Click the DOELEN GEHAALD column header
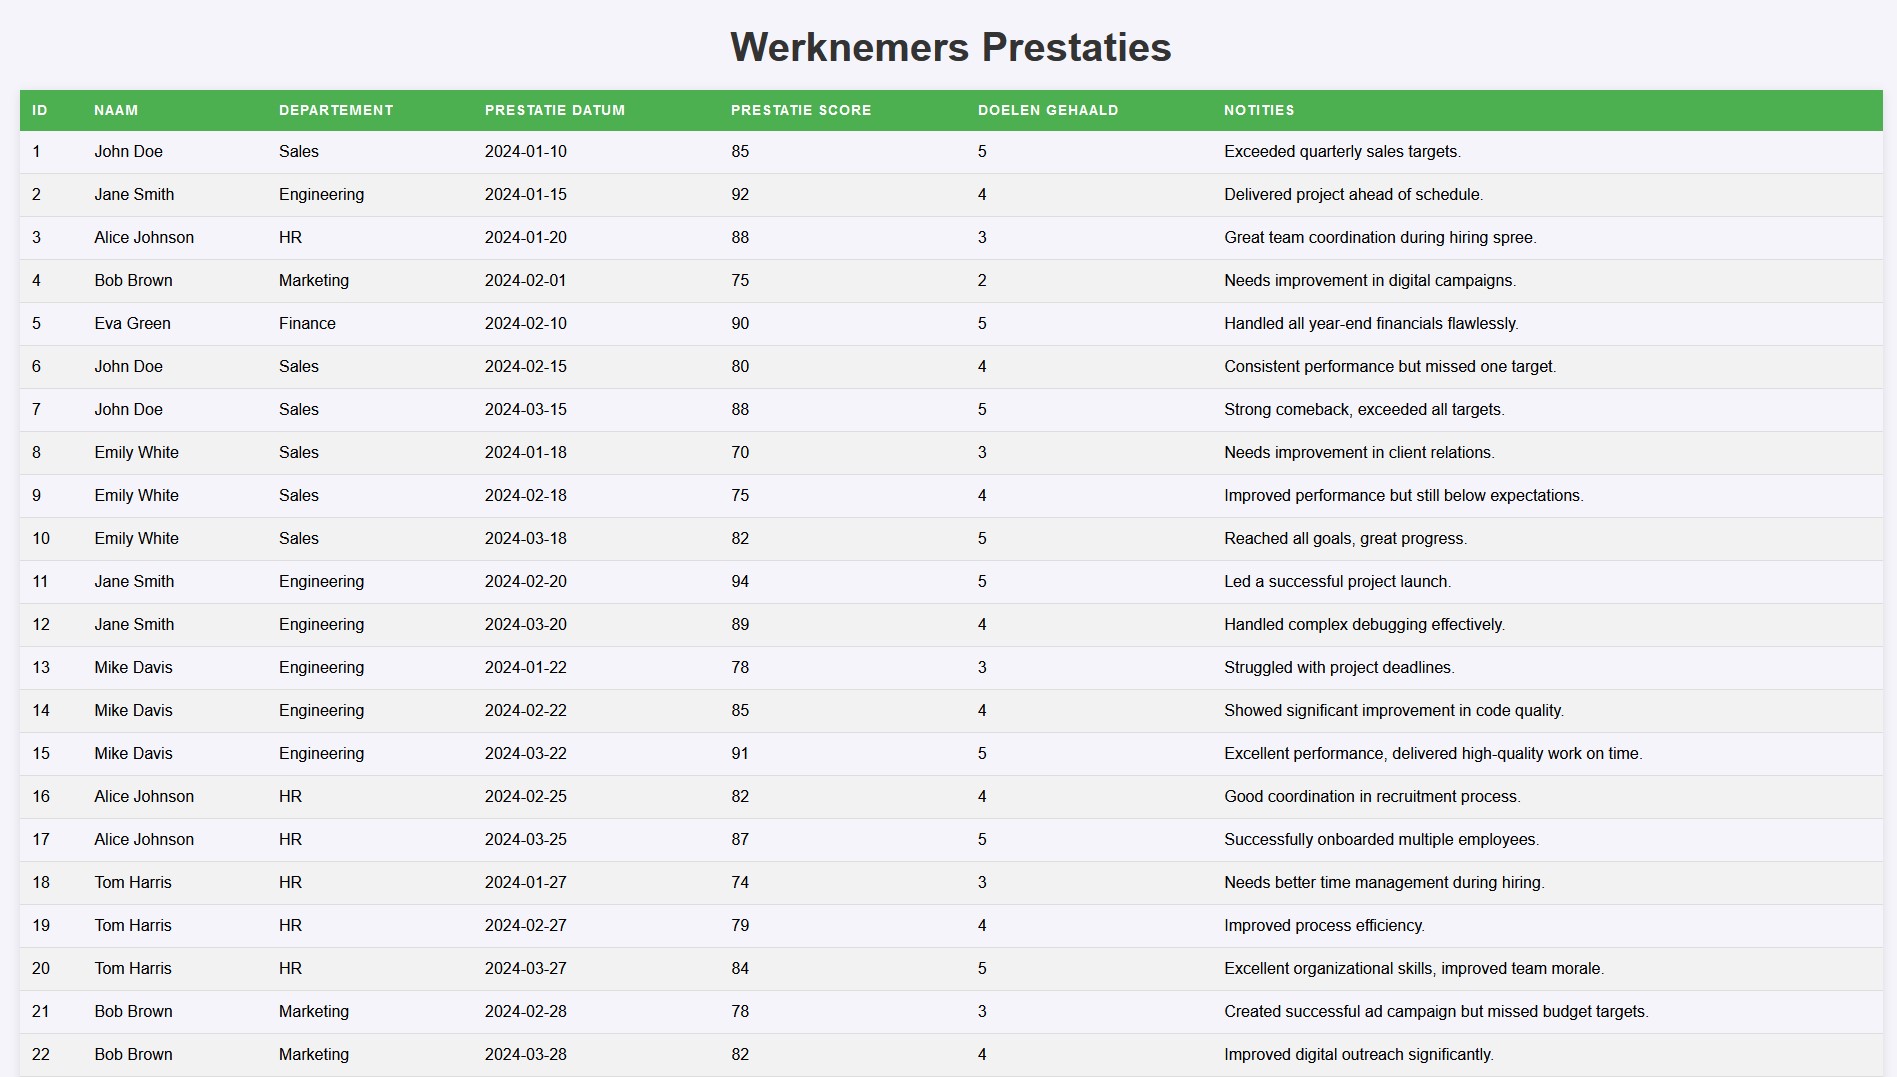 pos(1048,110)
